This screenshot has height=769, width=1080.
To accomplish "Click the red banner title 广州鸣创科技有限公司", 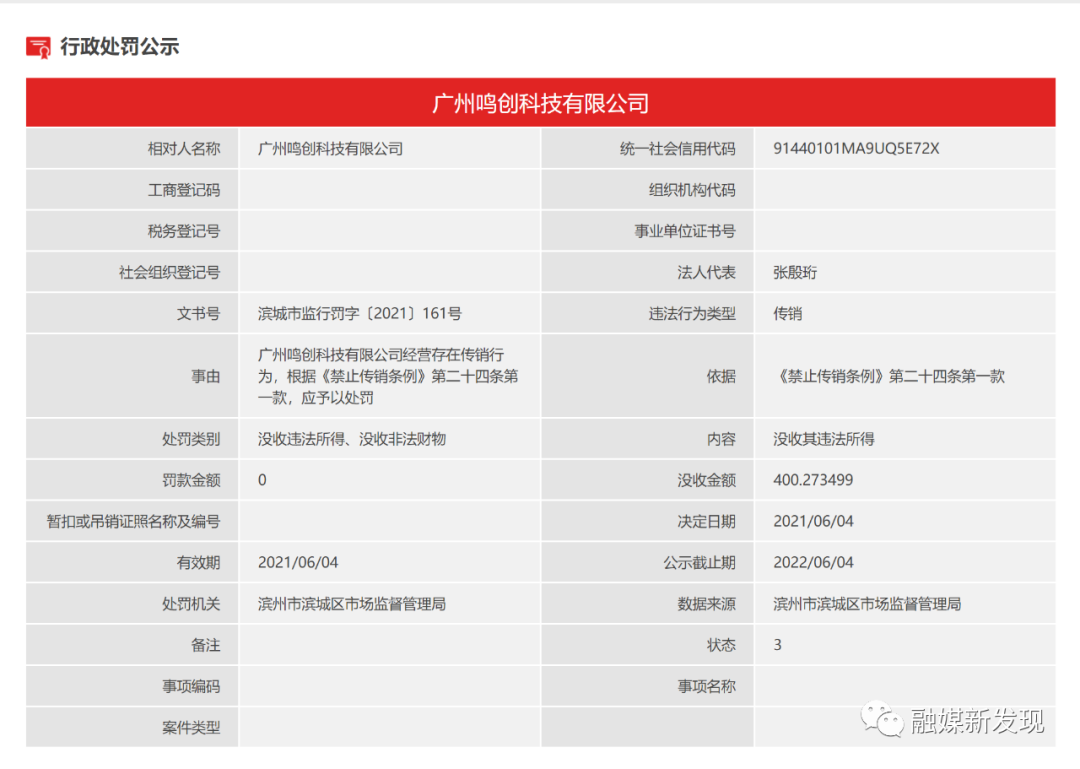I will 540,103.
